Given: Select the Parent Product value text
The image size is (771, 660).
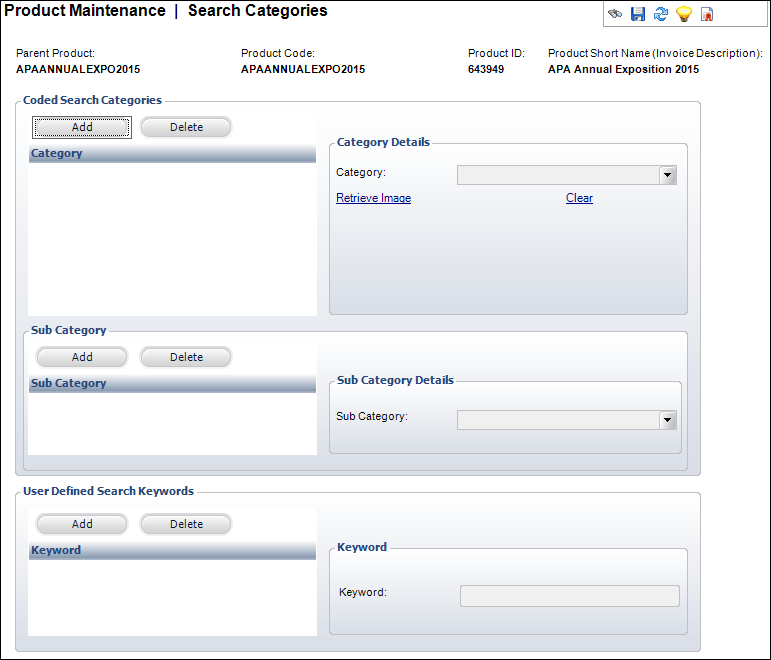Looking at the screenshot, I should pos(78,69).
